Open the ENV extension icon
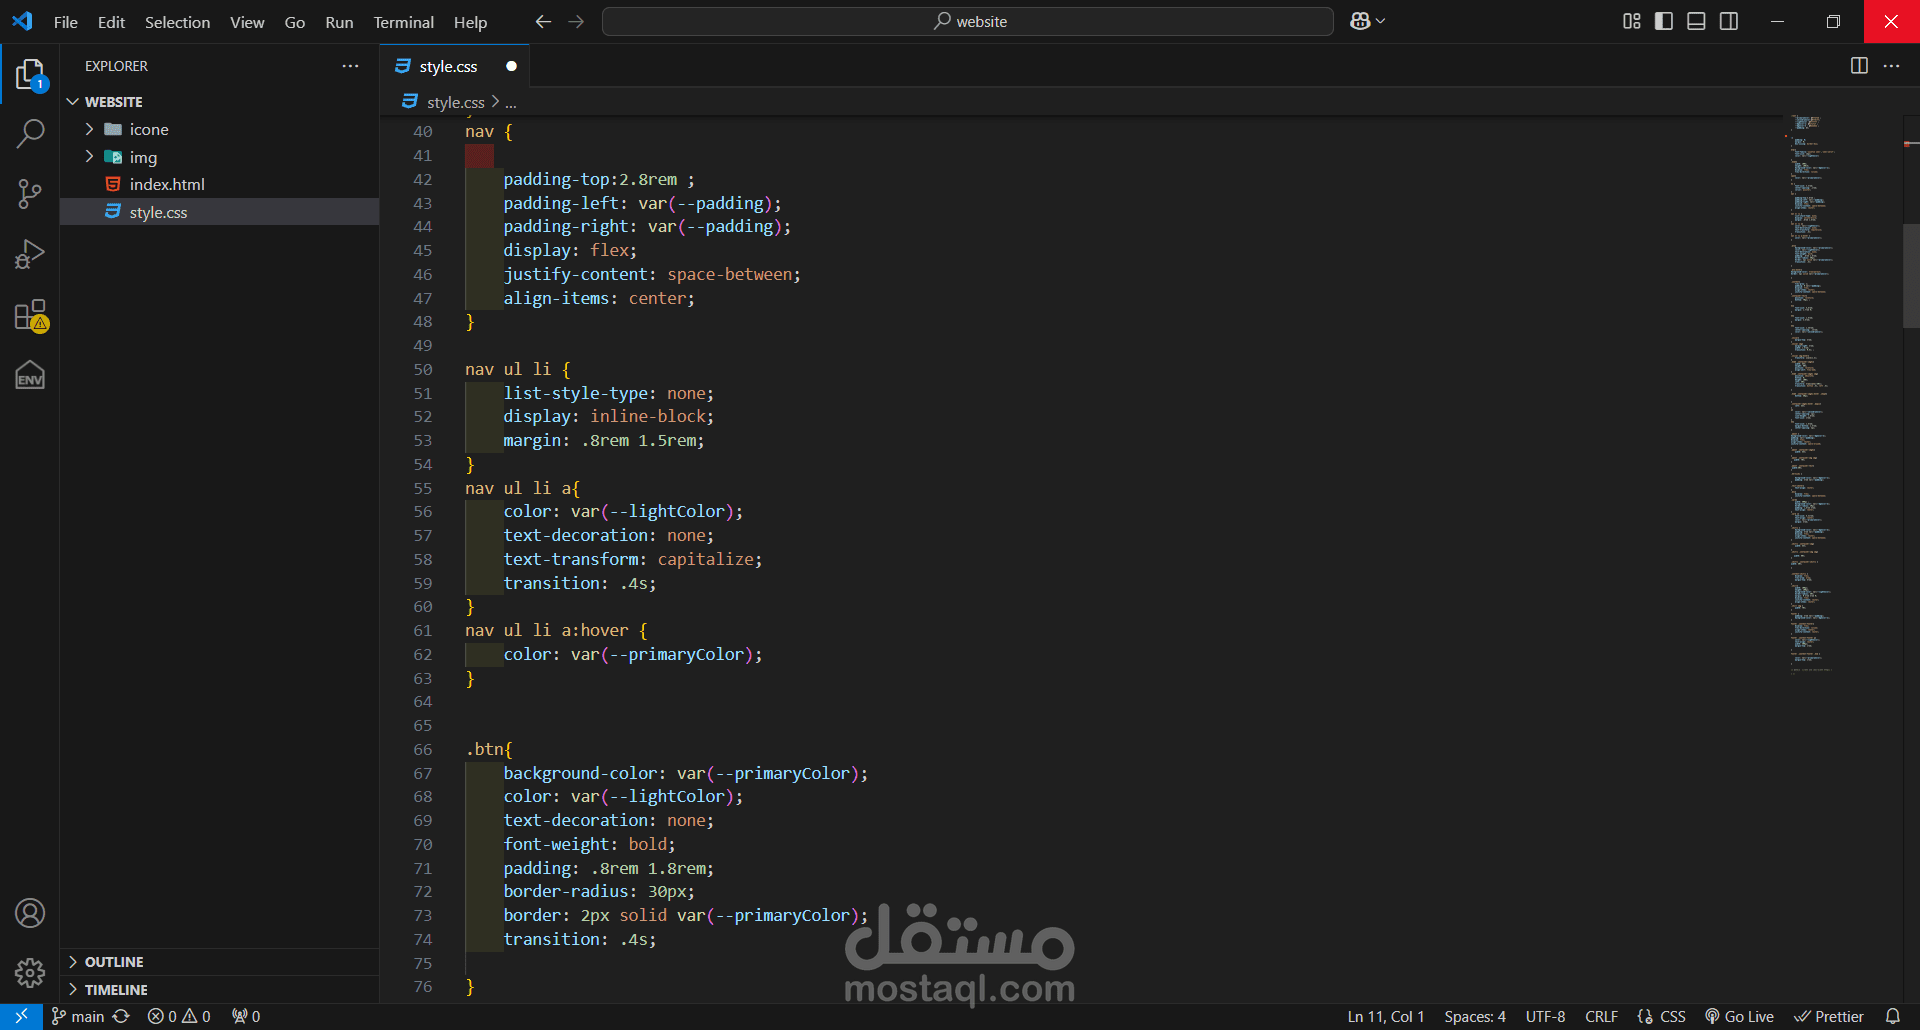1920x1030 pixels. click(x=30, y=375)
